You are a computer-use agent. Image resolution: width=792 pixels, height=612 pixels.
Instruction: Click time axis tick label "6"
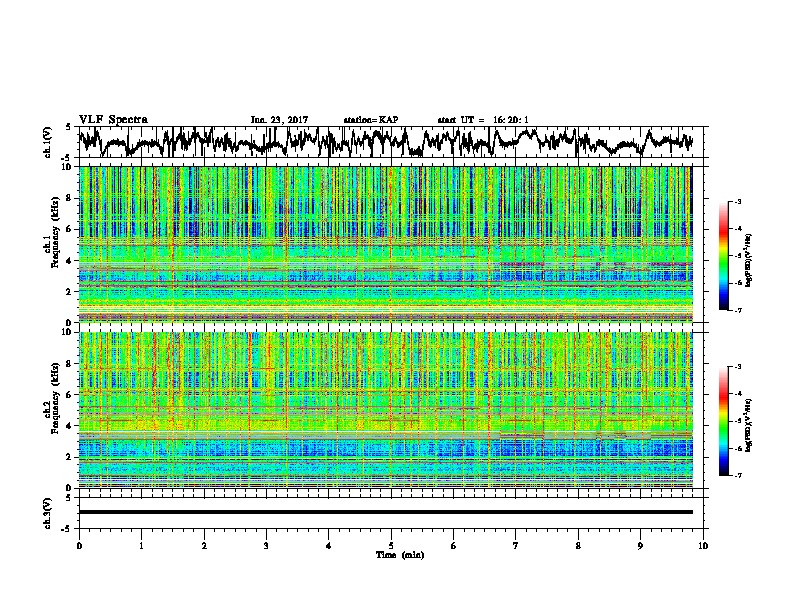(453, 546)
